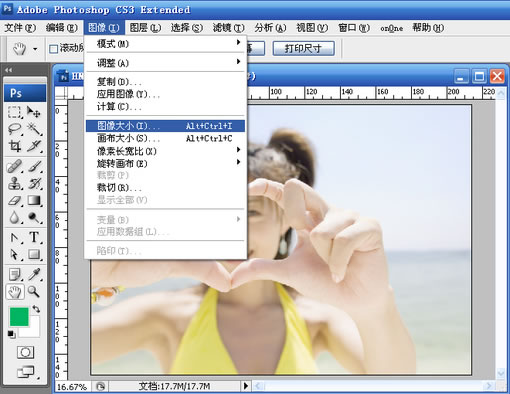Open the status bar info arrow menu
Screen dimensions: 510x394
246,386
